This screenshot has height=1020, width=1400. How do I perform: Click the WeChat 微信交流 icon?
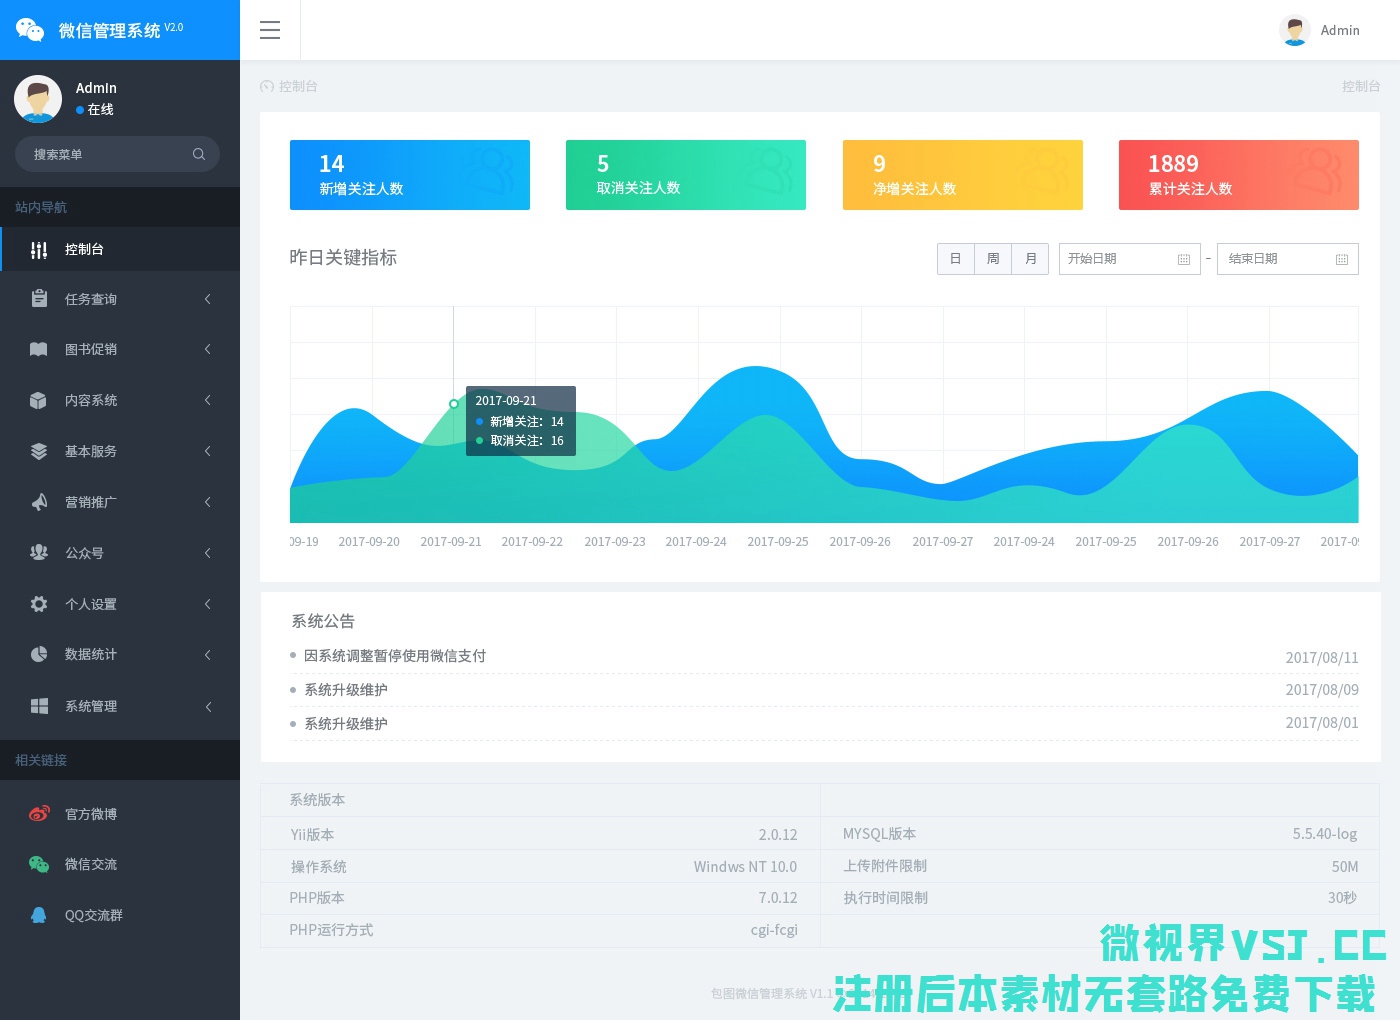[x=39, y=864]
